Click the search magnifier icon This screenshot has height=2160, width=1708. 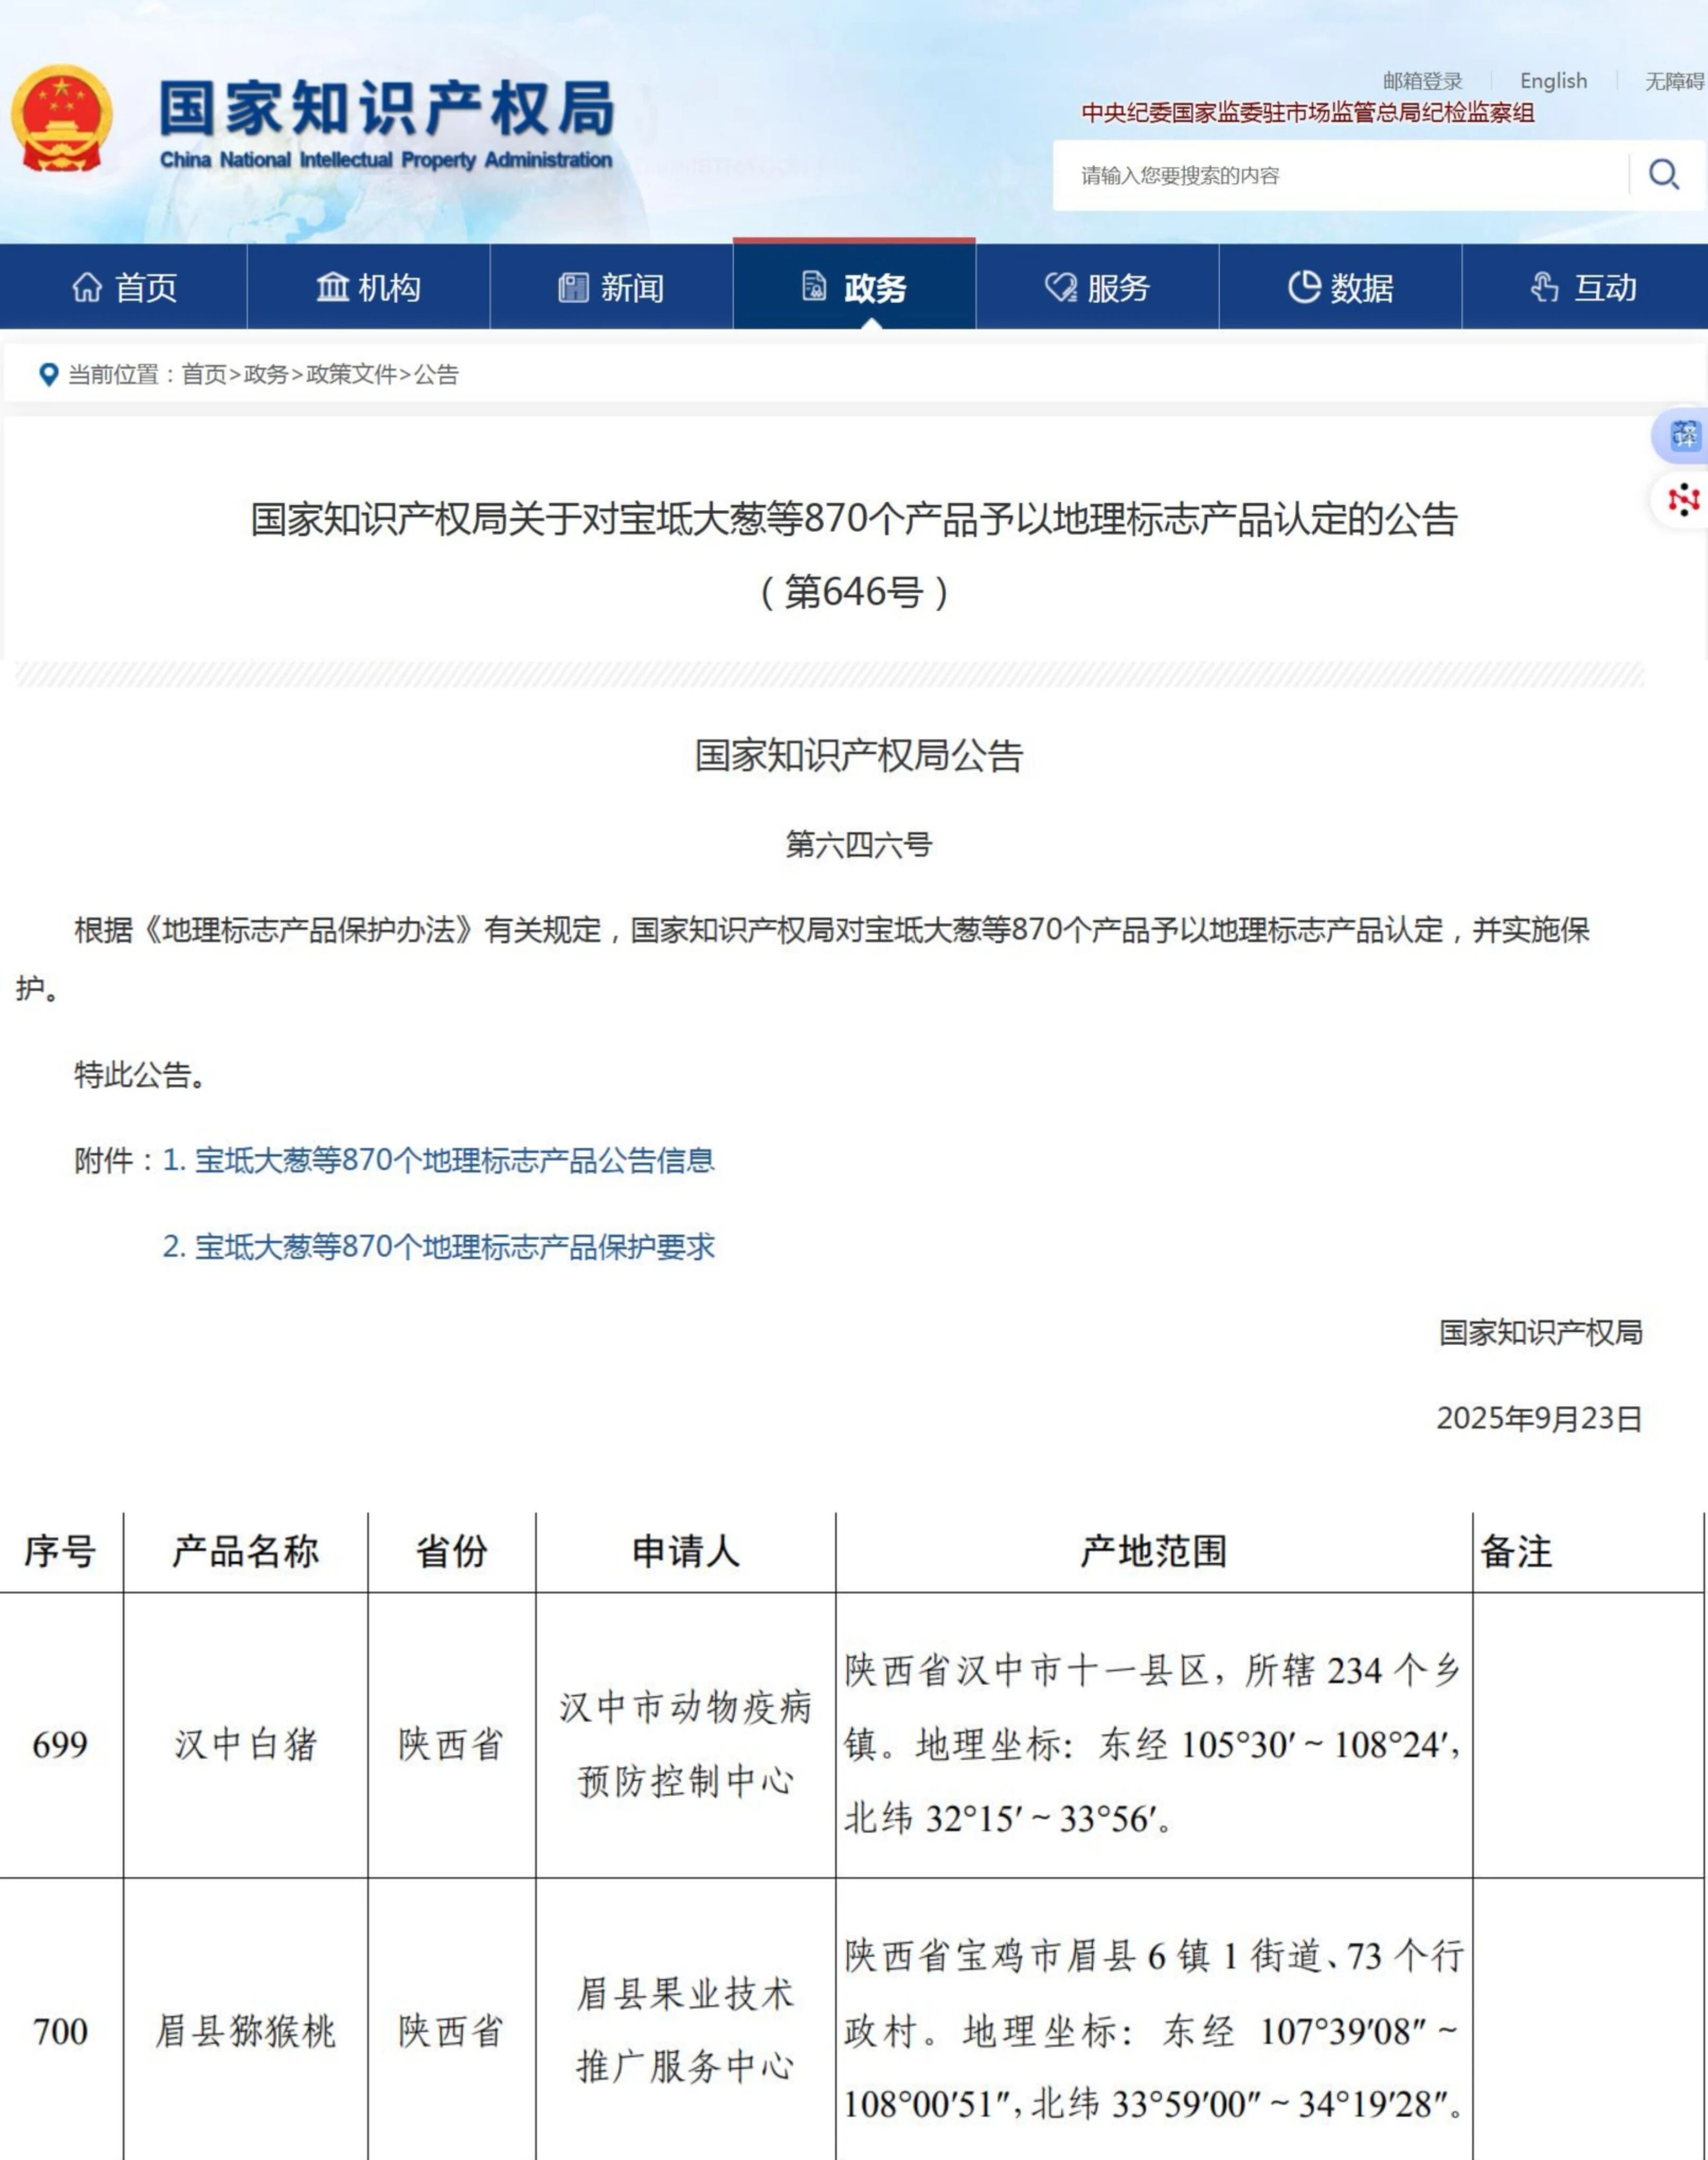(x=1663, y=175)
